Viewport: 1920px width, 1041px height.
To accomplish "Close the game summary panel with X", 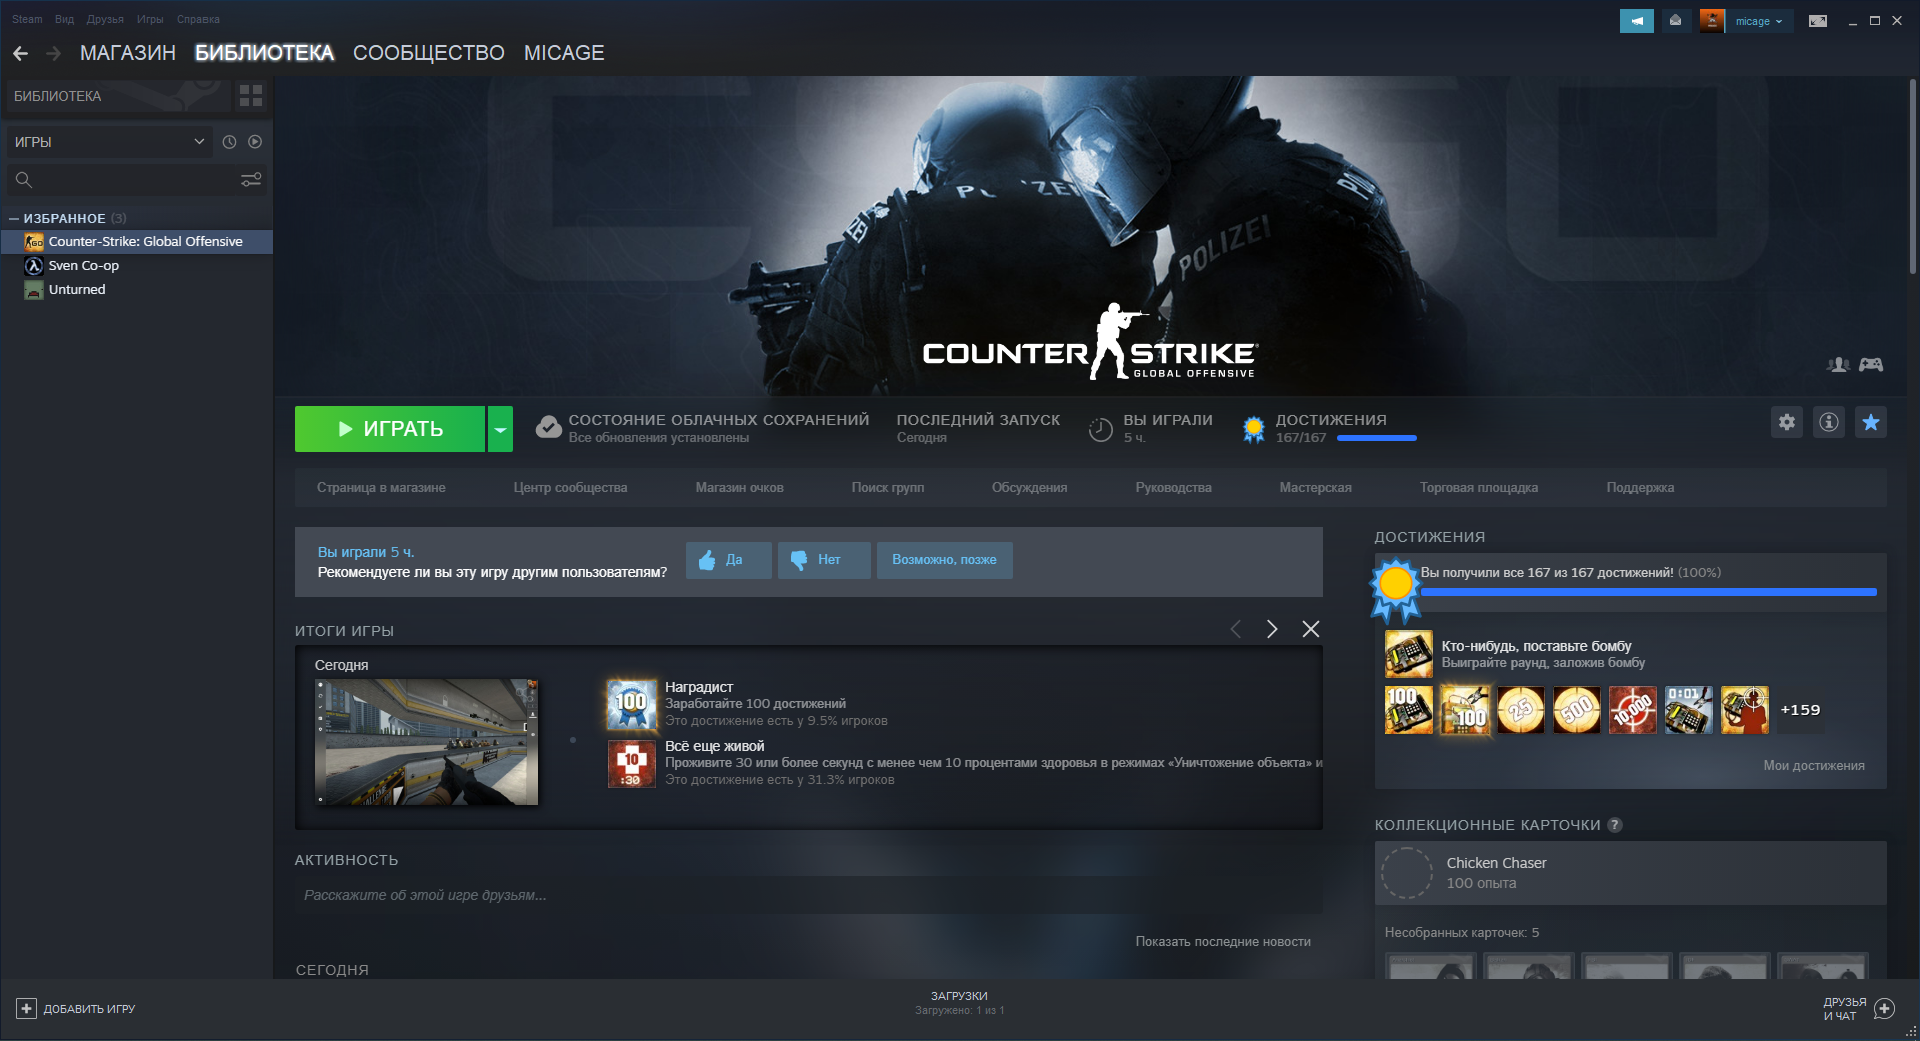I will coord(1311,629).
